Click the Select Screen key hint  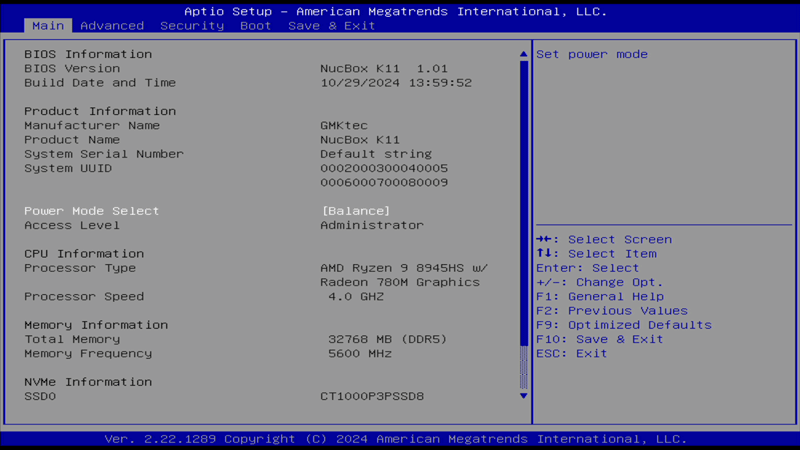(x=604, y=239)
